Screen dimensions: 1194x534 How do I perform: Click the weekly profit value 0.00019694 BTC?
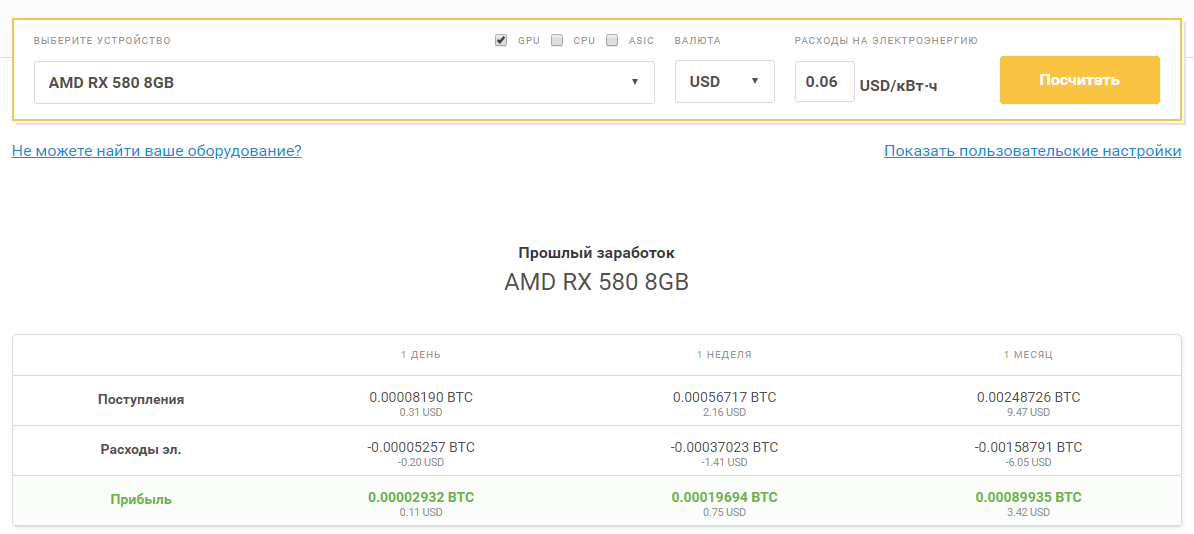pyautogui.click(x=724, y=497)
